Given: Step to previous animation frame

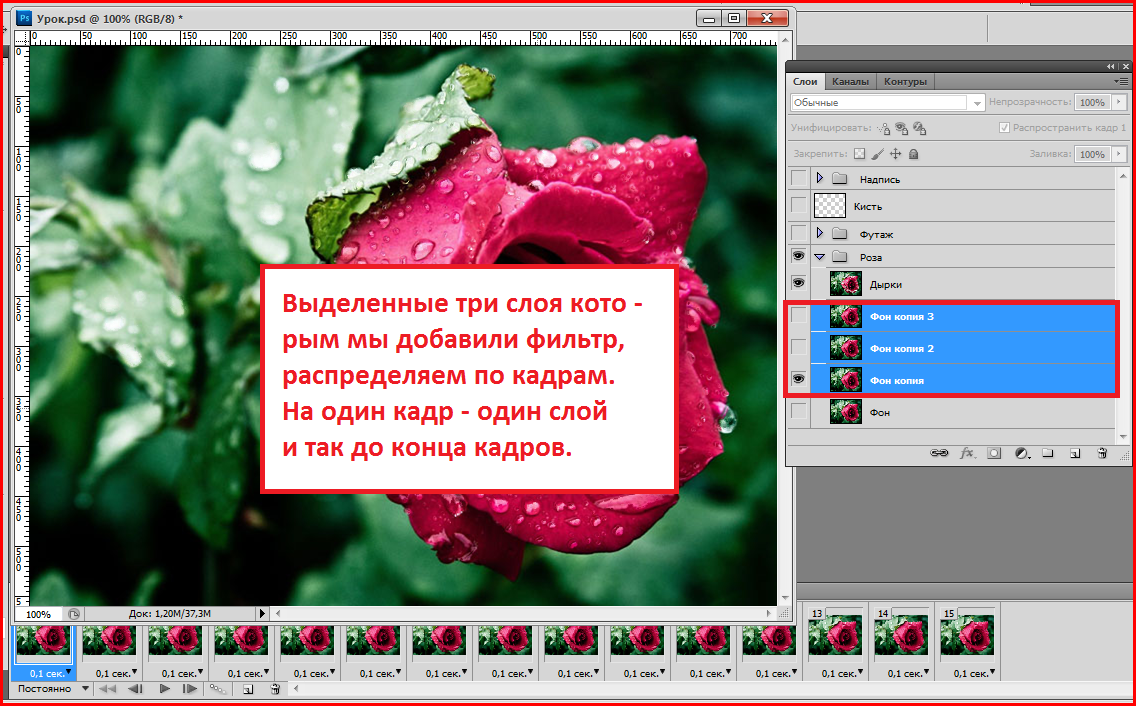Looking at the screenshot, I should (135, 689).
